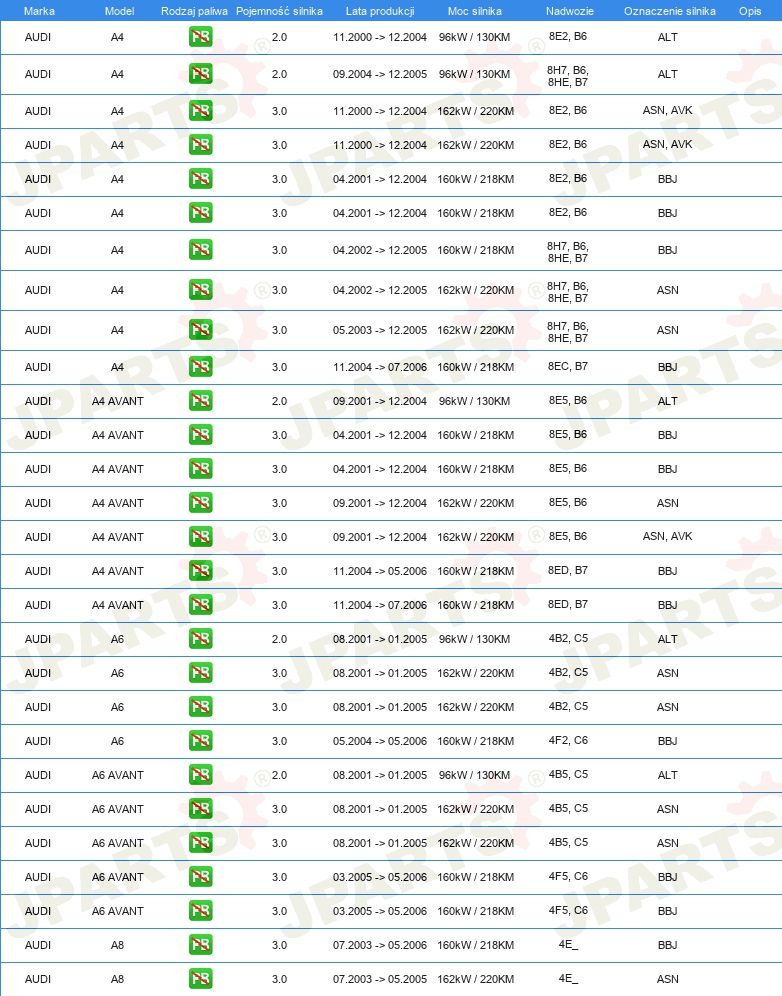The width and height of the screenshot is (782, 996).
Task: Click petrol icon in A4 04.2002 ASN row
Action: 201,290
